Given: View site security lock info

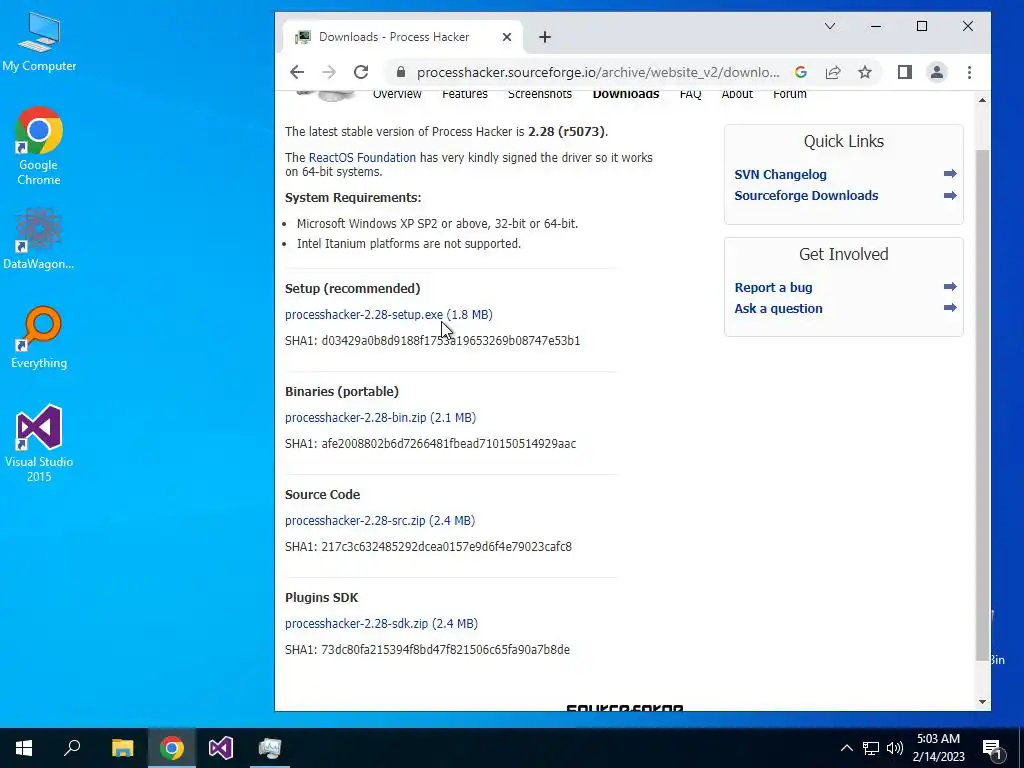Looking at the screenshot, I should pos(401,72).
